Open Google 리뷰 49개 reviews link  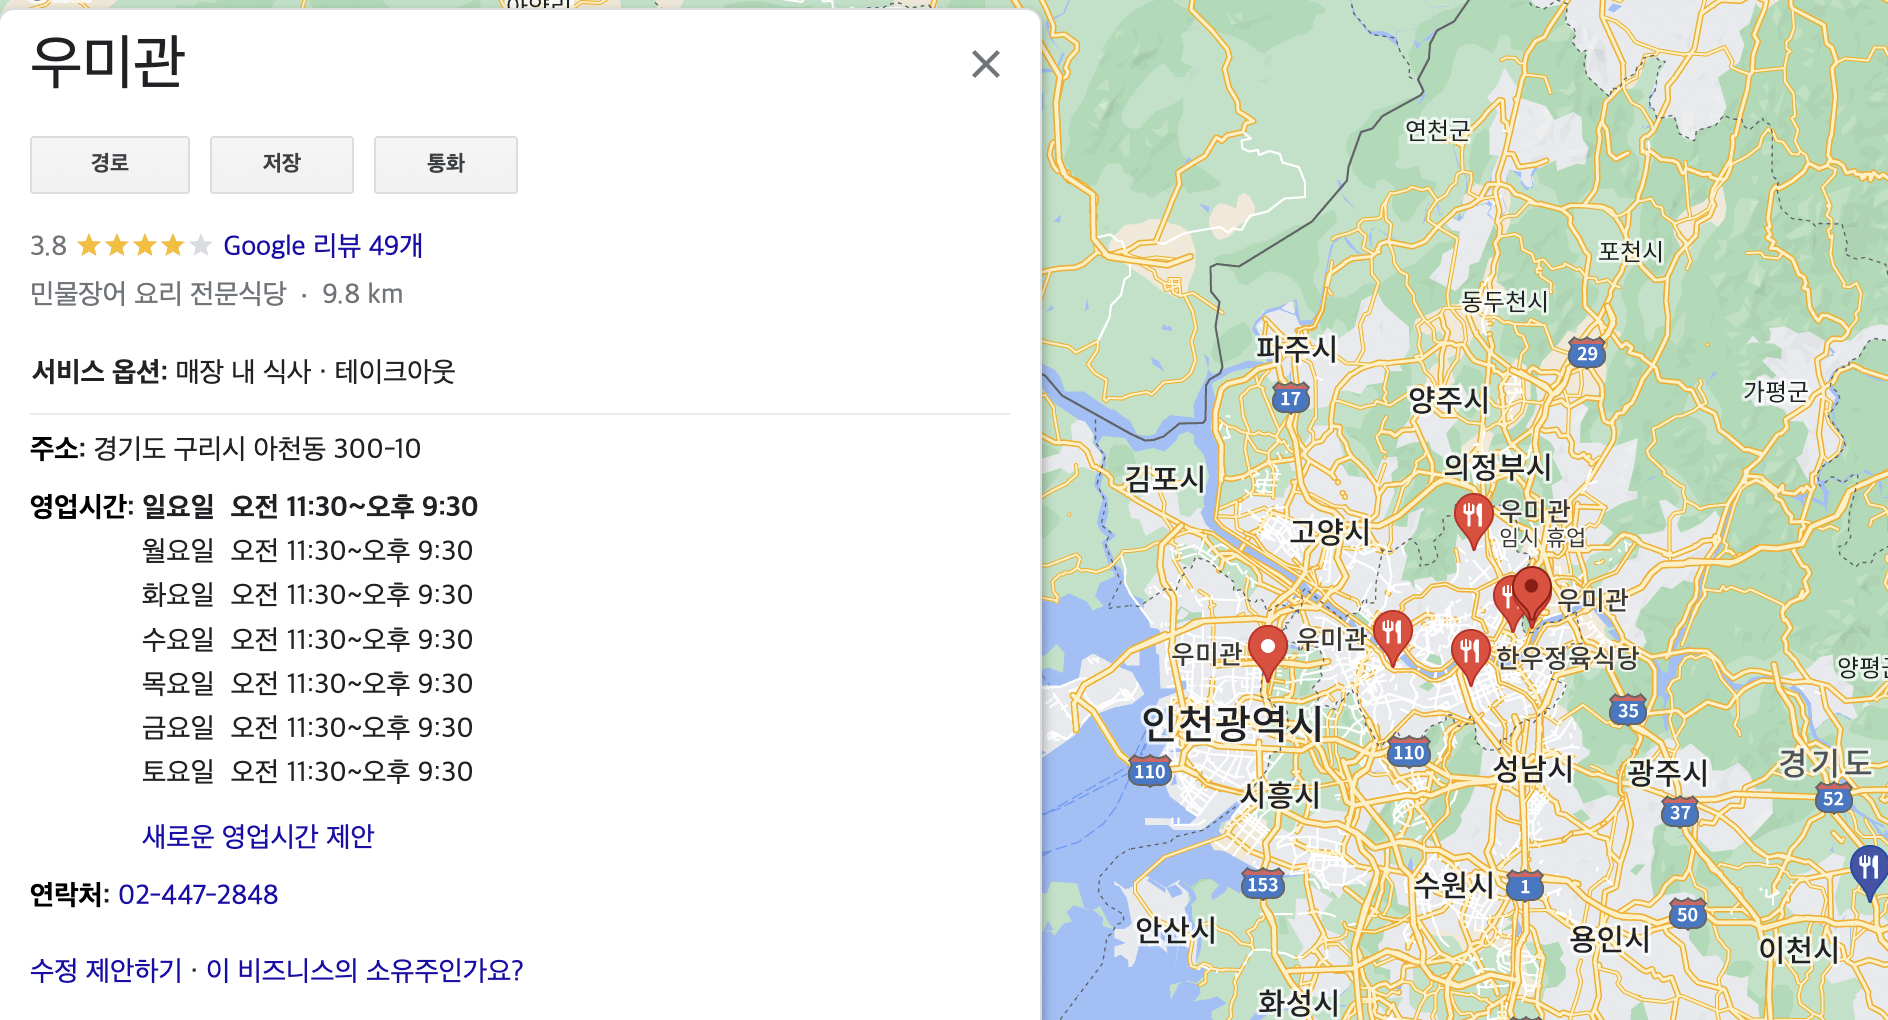pos(323,245)
